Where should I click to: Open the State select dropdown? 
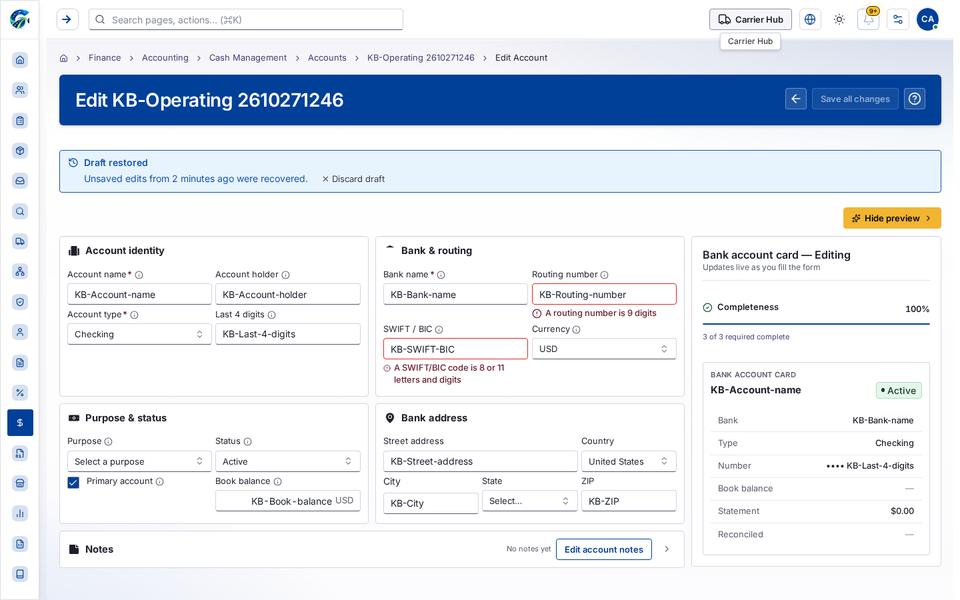pos(529,501)
